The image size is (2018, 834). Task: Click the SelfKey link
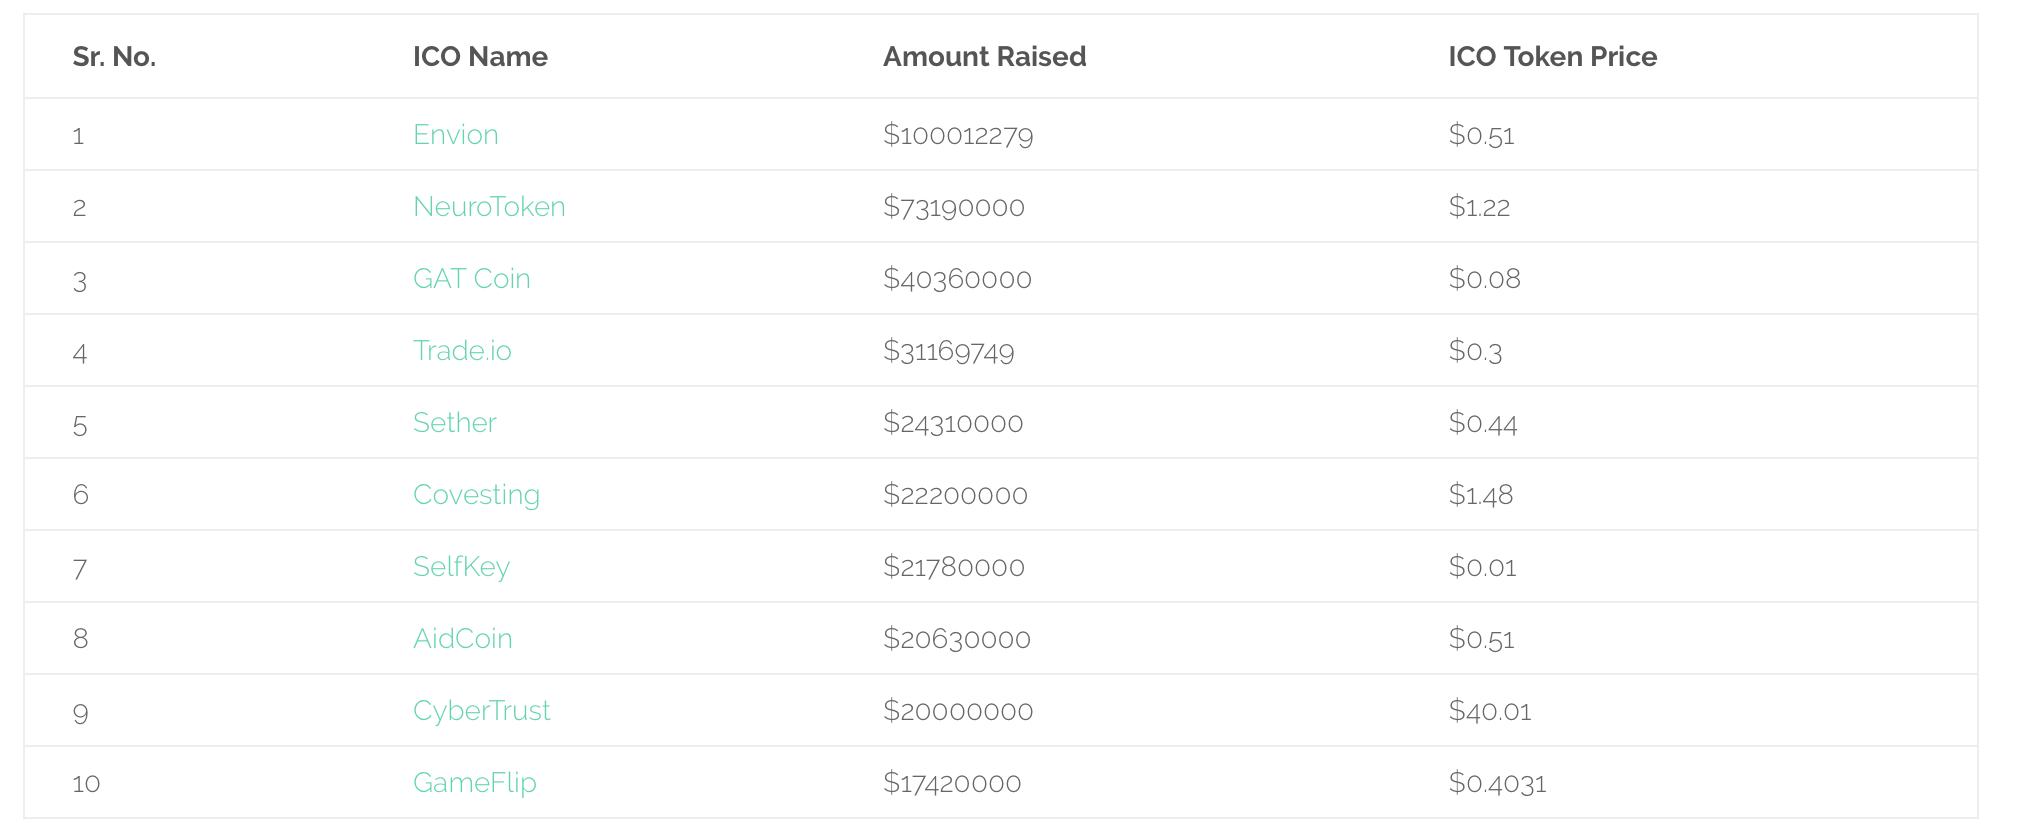[x=461, y=567]
